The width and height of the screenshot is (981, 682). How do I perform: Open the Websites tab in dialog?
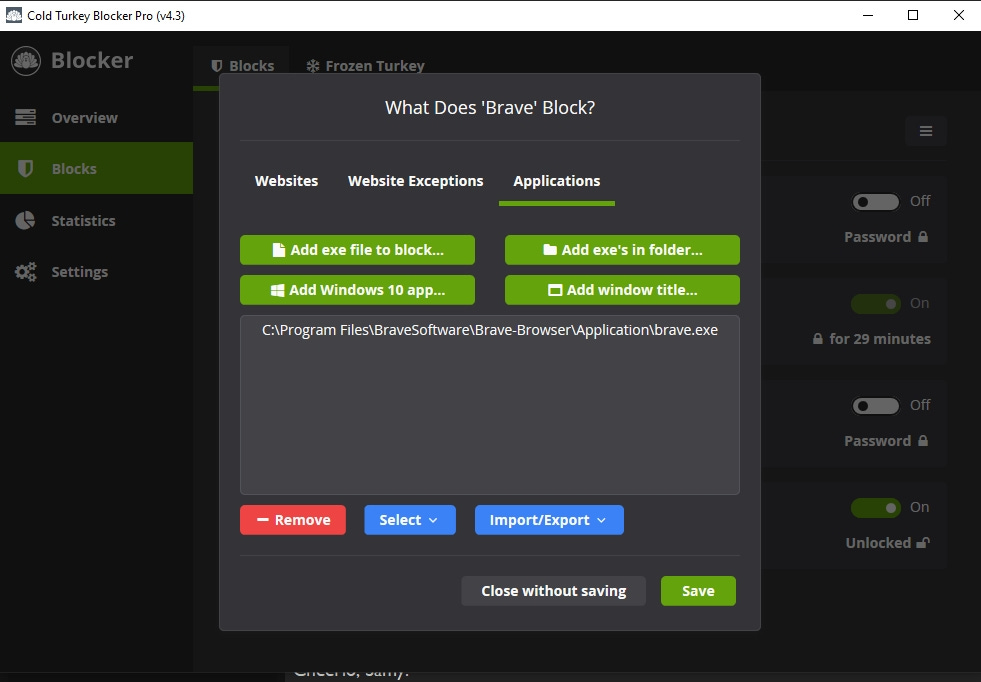287,181
